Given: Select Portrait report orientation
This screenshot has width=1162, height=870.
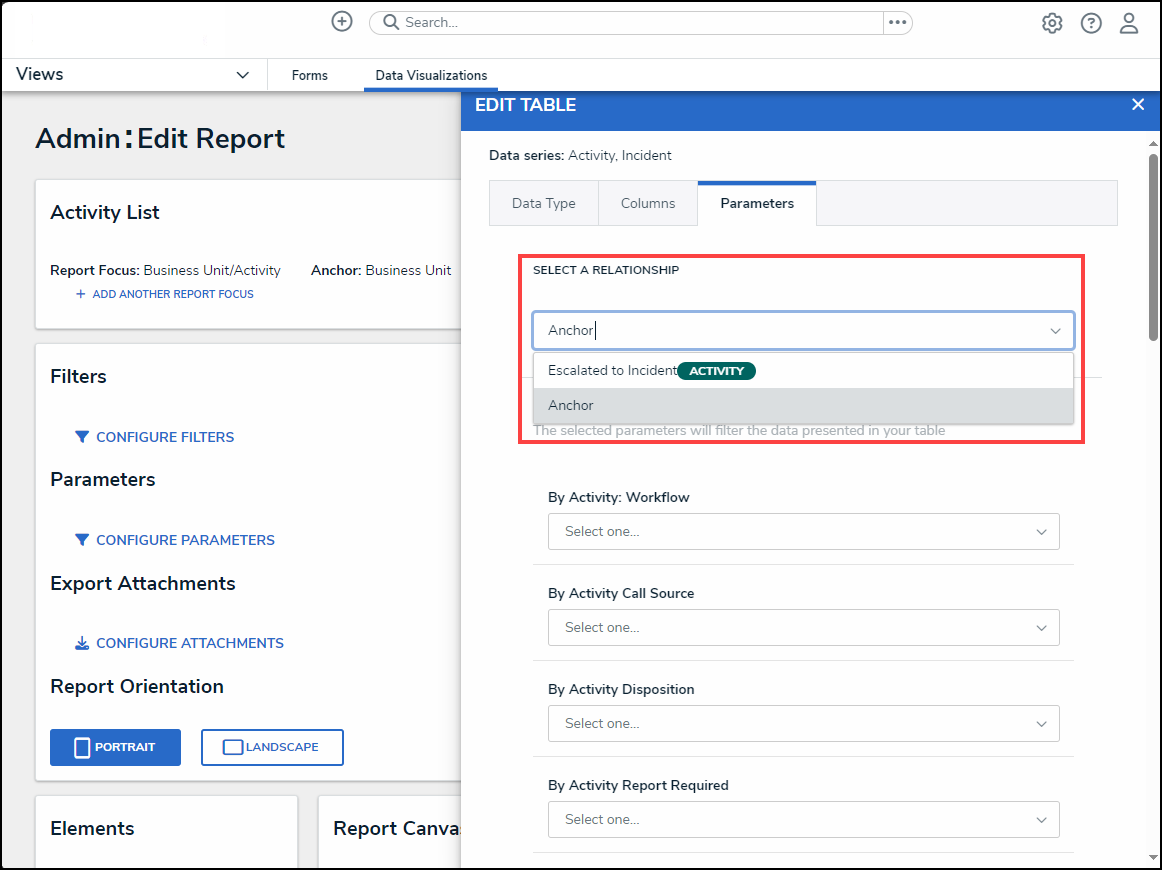Looking at the screenshot, I should (x=115, y=747).
